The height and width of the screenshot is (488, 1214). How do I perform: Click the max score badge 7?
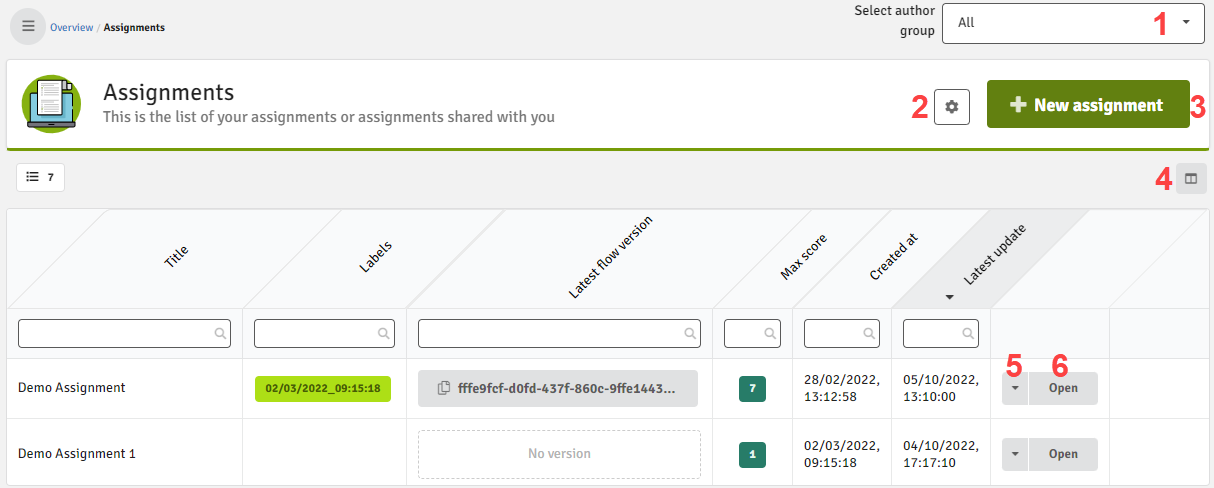coord(752,388)
